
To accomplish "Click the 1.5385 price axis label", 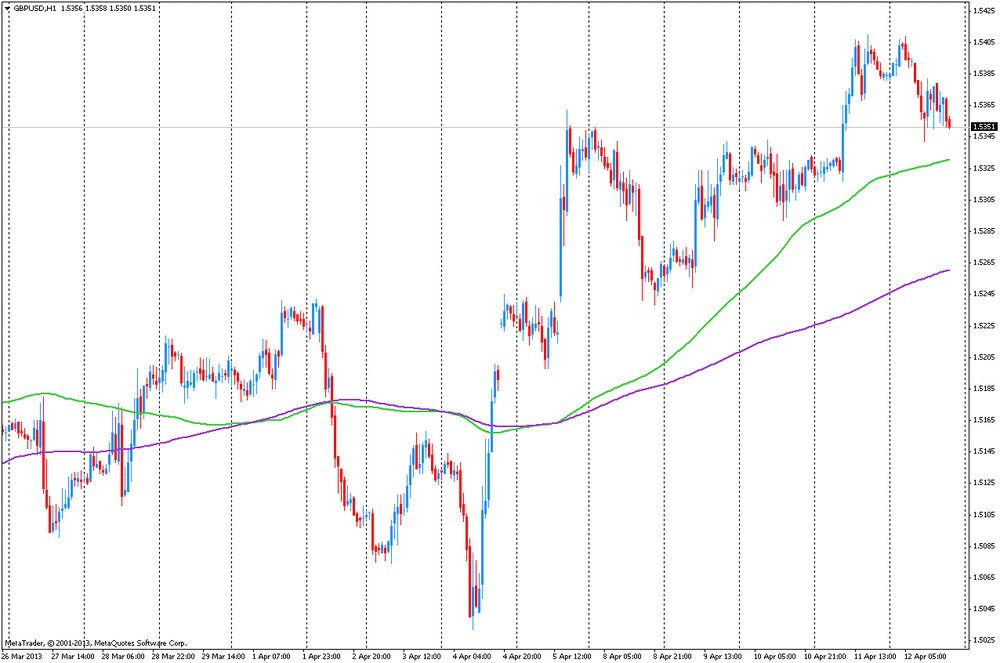I will tap(985, 73).
